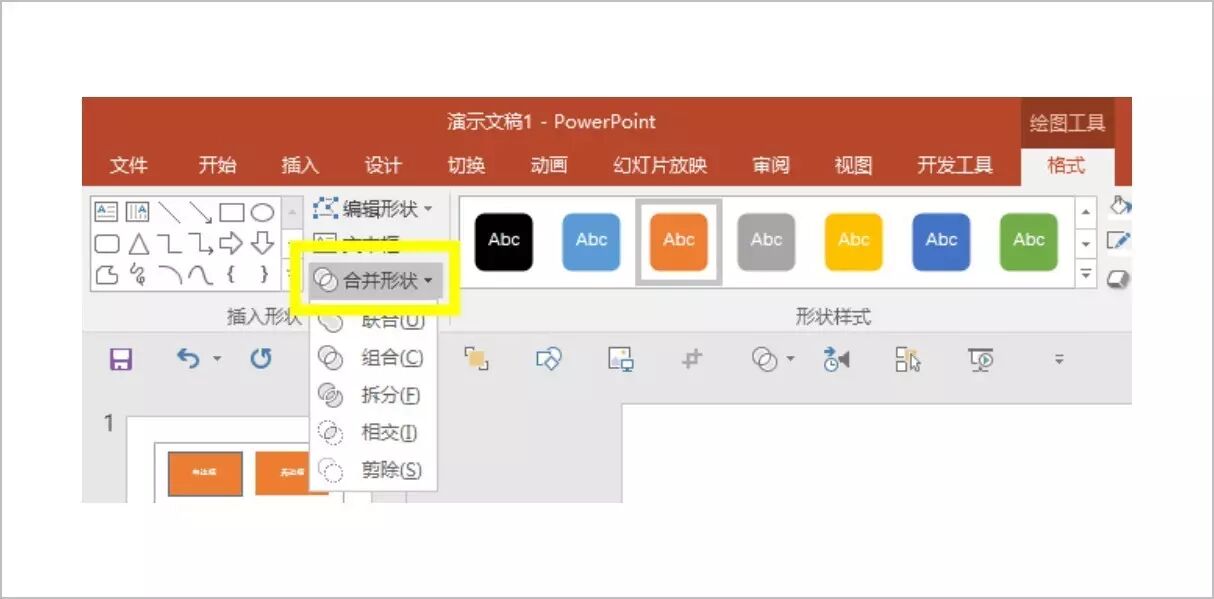
Task: Switch to the 开发工具 tab
Action: (x=955, y=165)
